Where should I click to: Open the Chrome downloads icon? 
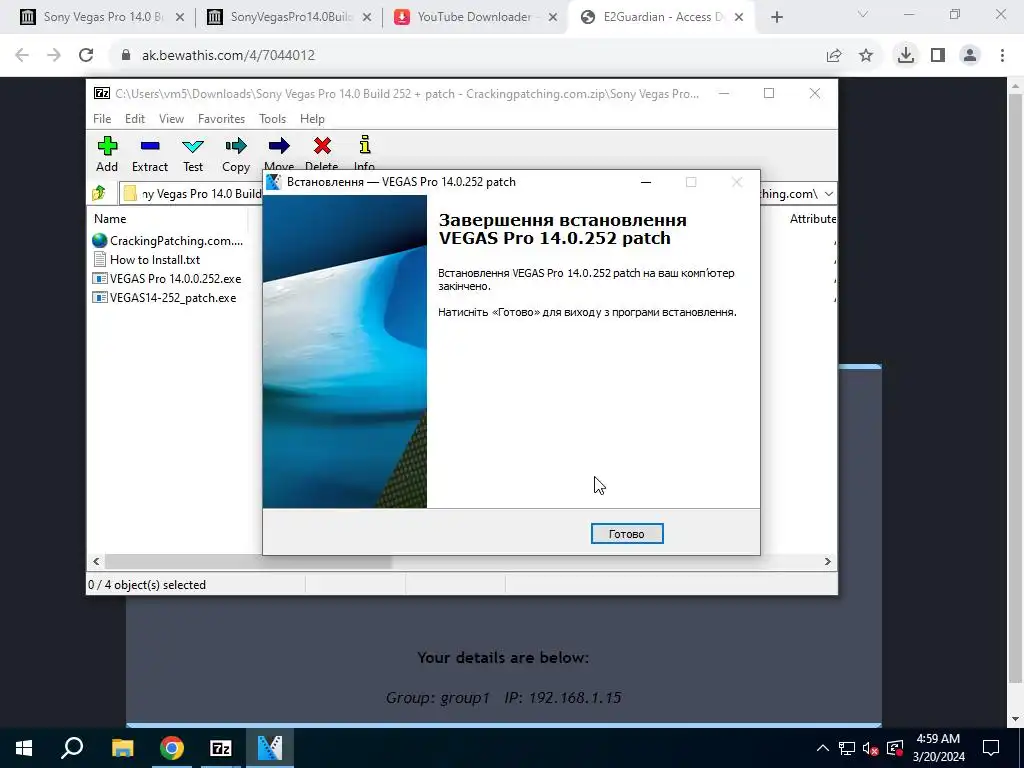(x=905, y=56)
